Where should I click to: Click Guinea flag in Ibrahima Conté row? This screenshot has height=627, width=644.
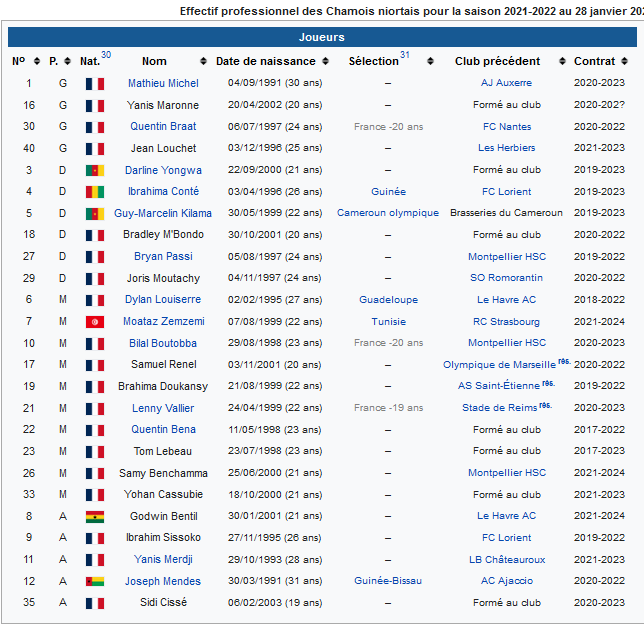[x=95, y=192]
